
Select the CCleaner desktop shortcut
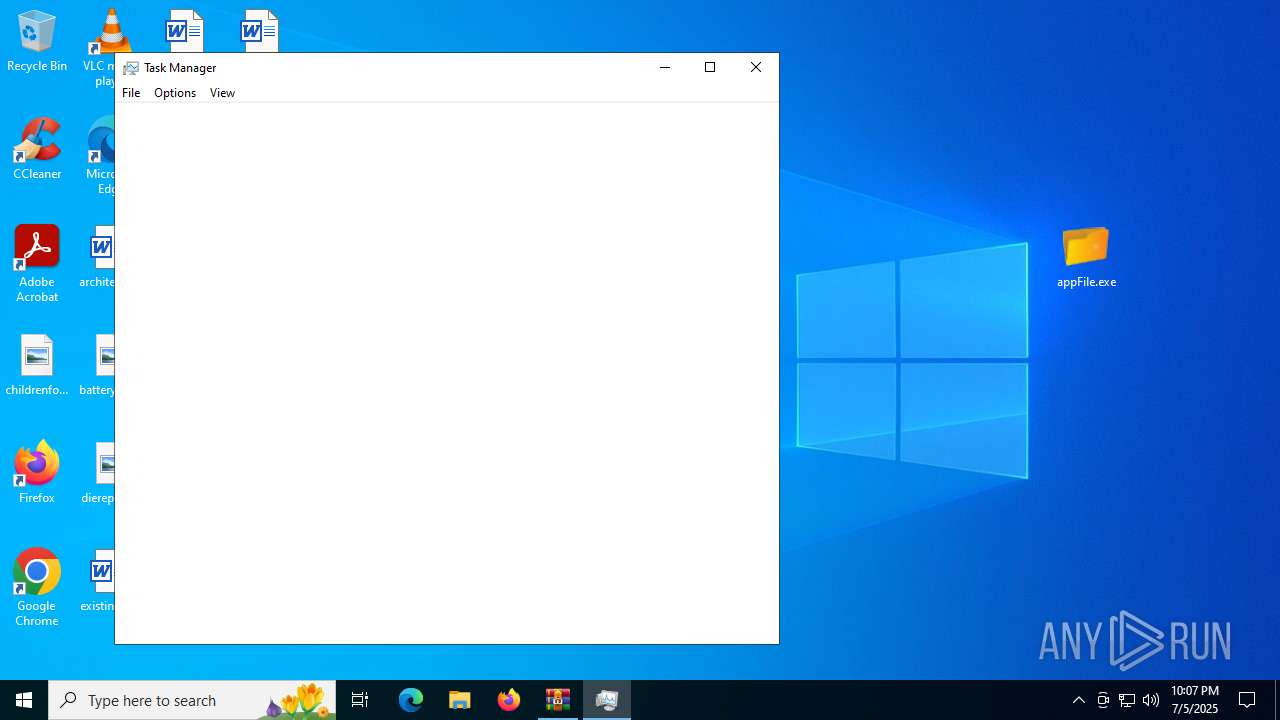coord(37,150)
